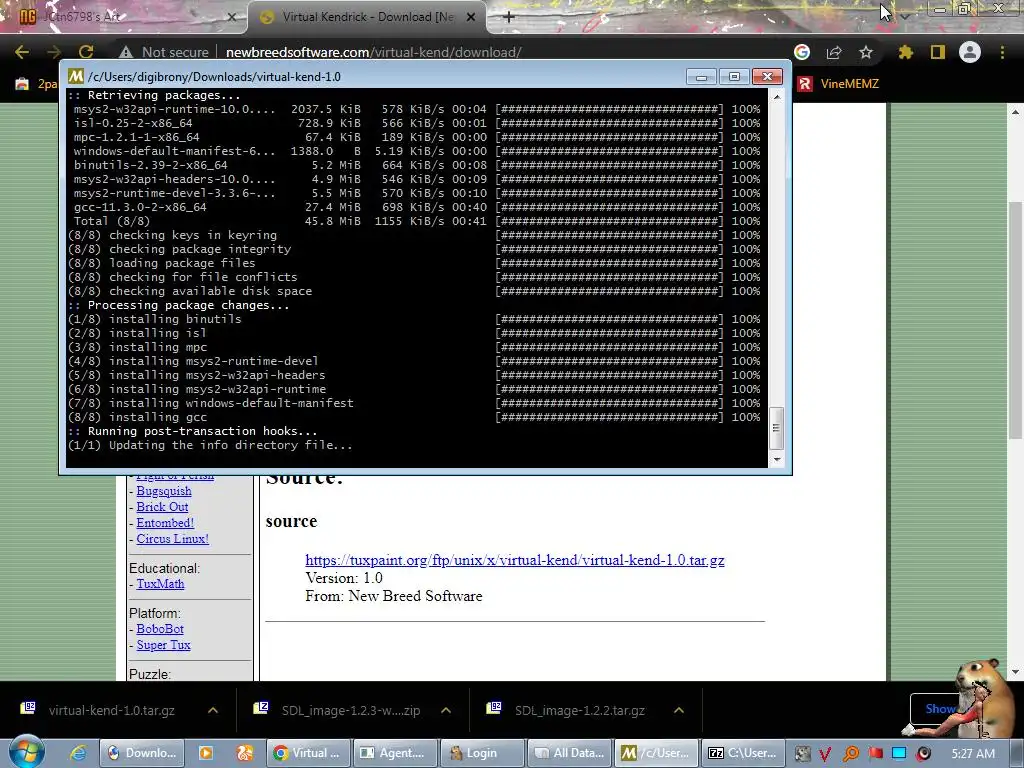Open the Google icon in the address bar

coord(802,52)
